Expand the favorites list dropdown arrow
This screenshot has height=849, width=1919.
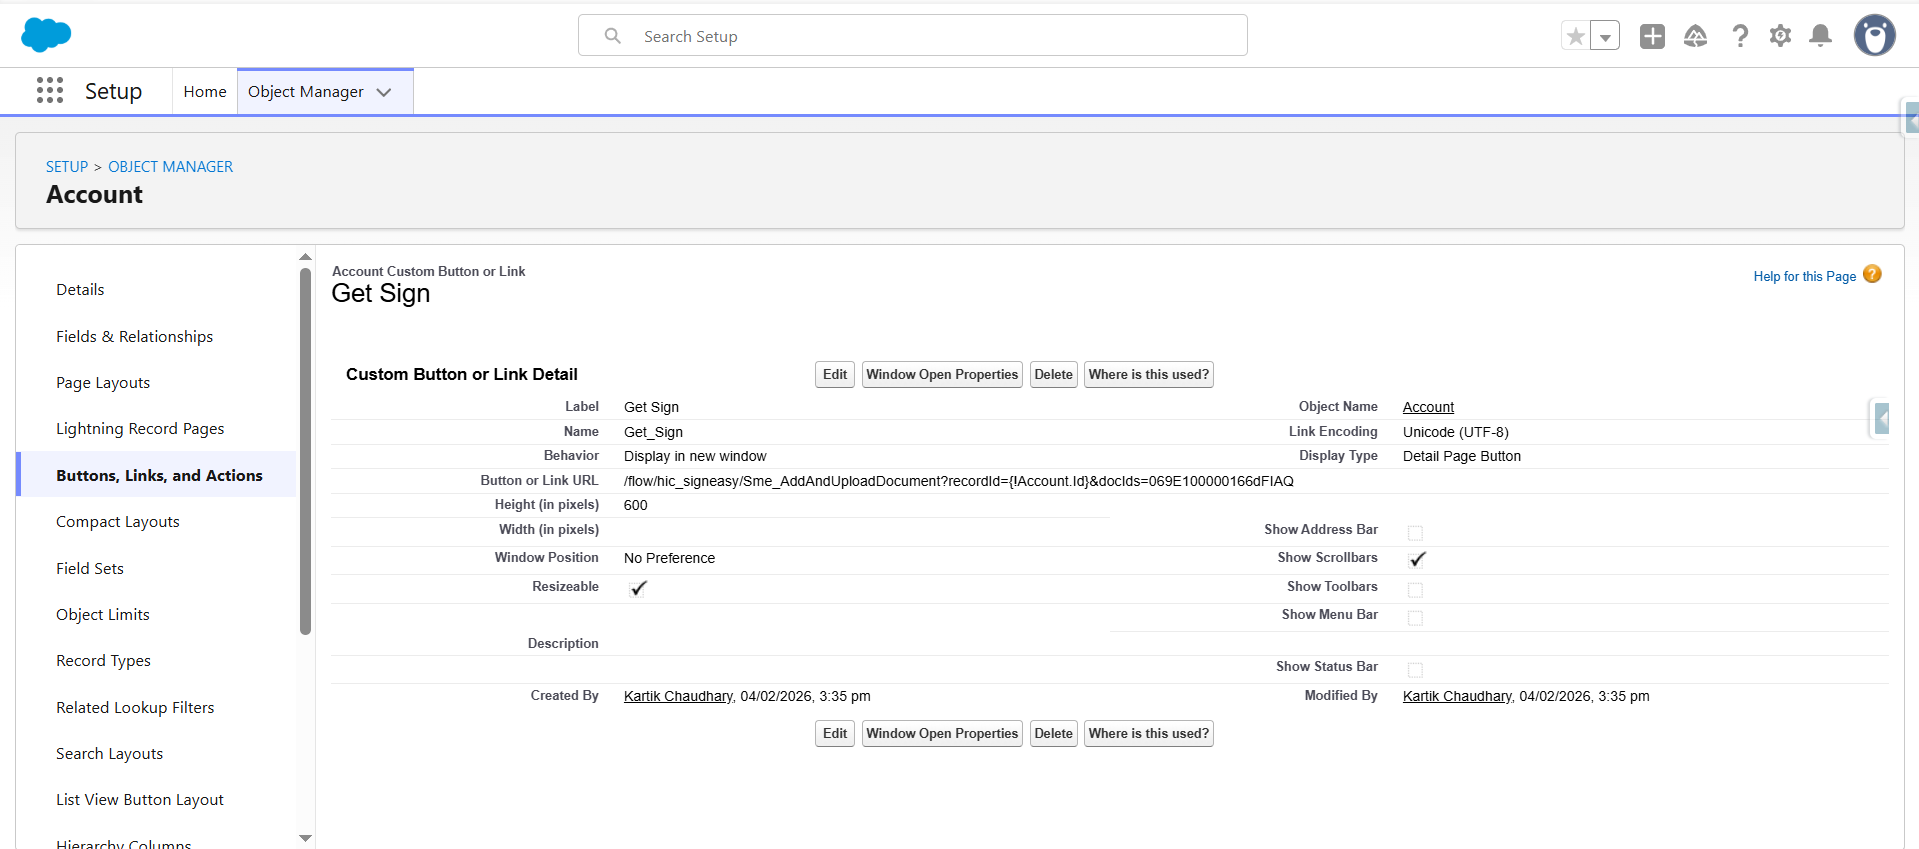click(x=1605, y=37)
